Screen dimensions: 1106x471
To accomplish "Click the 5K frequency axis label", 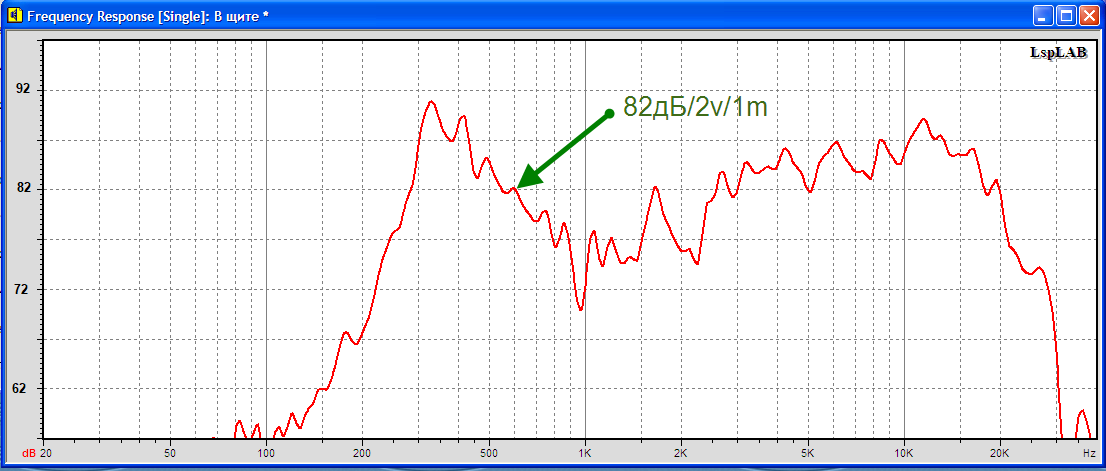I will (808, 451).
